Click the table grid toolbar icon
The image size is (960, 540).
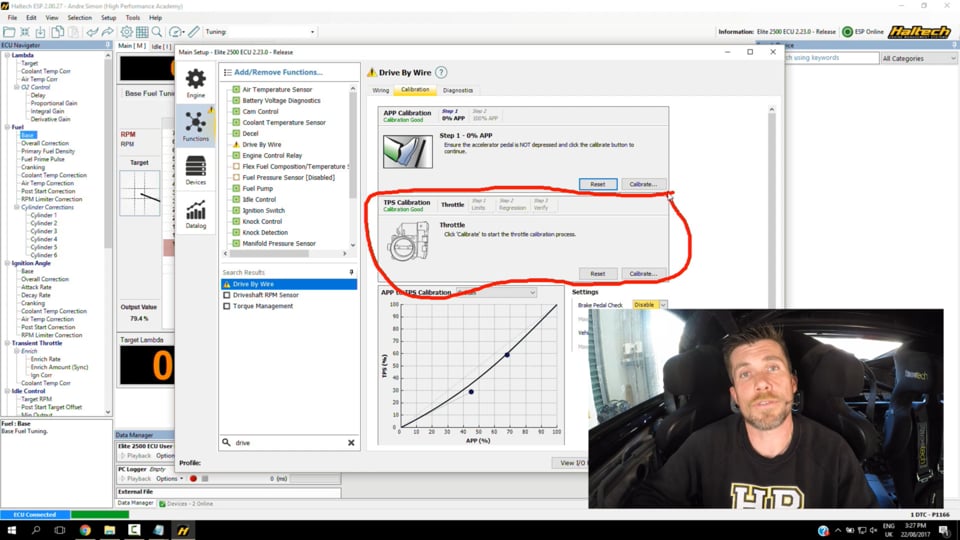tap(142, 32)
